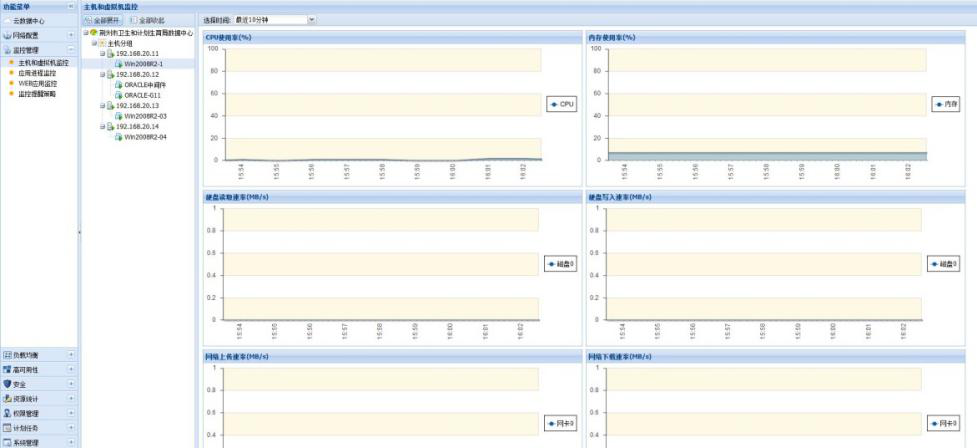Click the 计划任务 calendar icon
The width and height of the screenshot is (977, 448).
click(7, 427)
